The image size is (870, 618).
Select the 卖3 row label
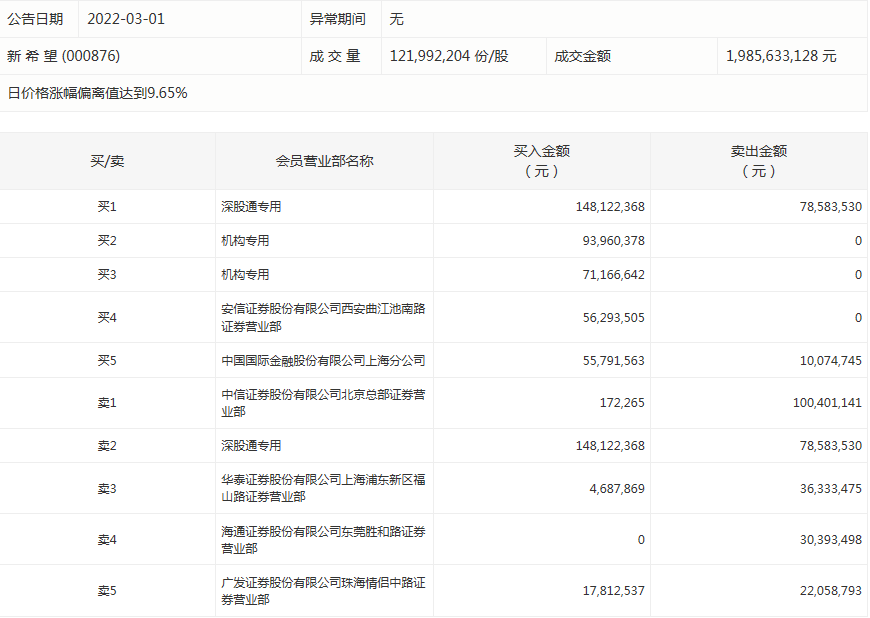pos(107,489)
